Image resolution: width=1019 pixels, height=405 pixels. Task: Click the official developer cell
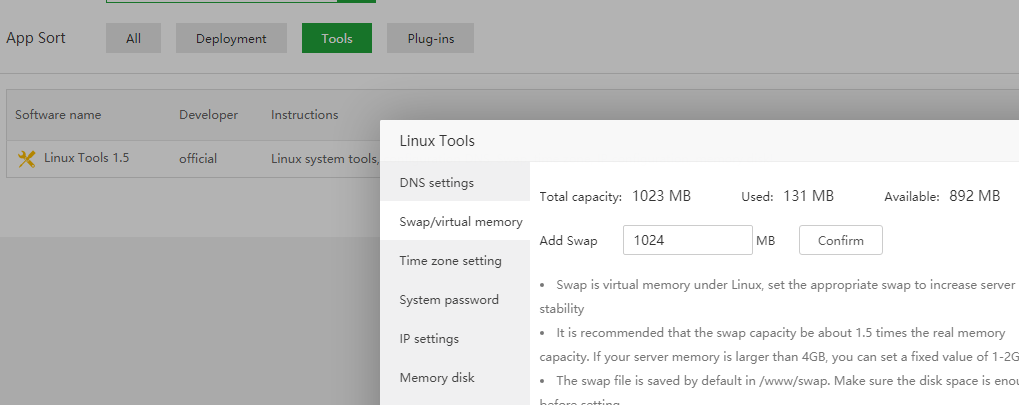pyautogui.click(x=198, y=158)
